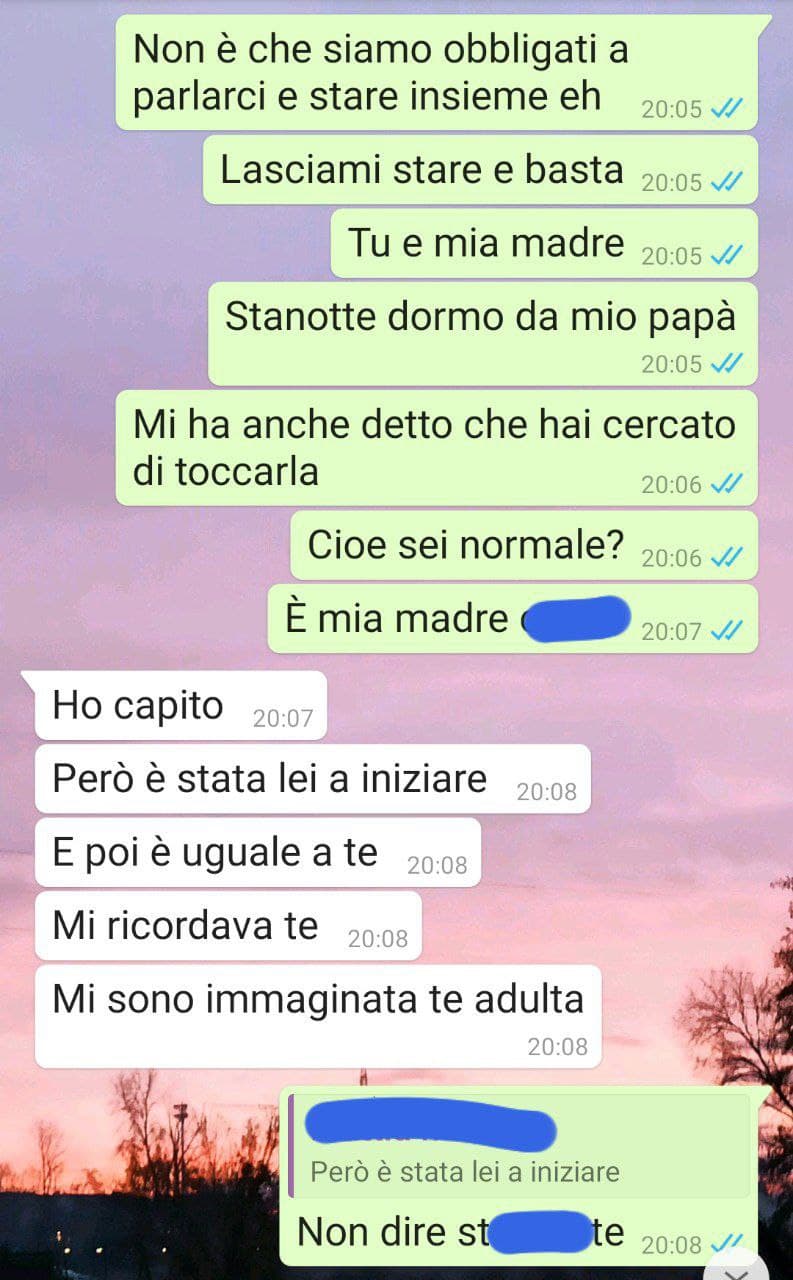Tap double check marks on 'È mia madre' message
The image size is (793, 1280).
point(725,631)
